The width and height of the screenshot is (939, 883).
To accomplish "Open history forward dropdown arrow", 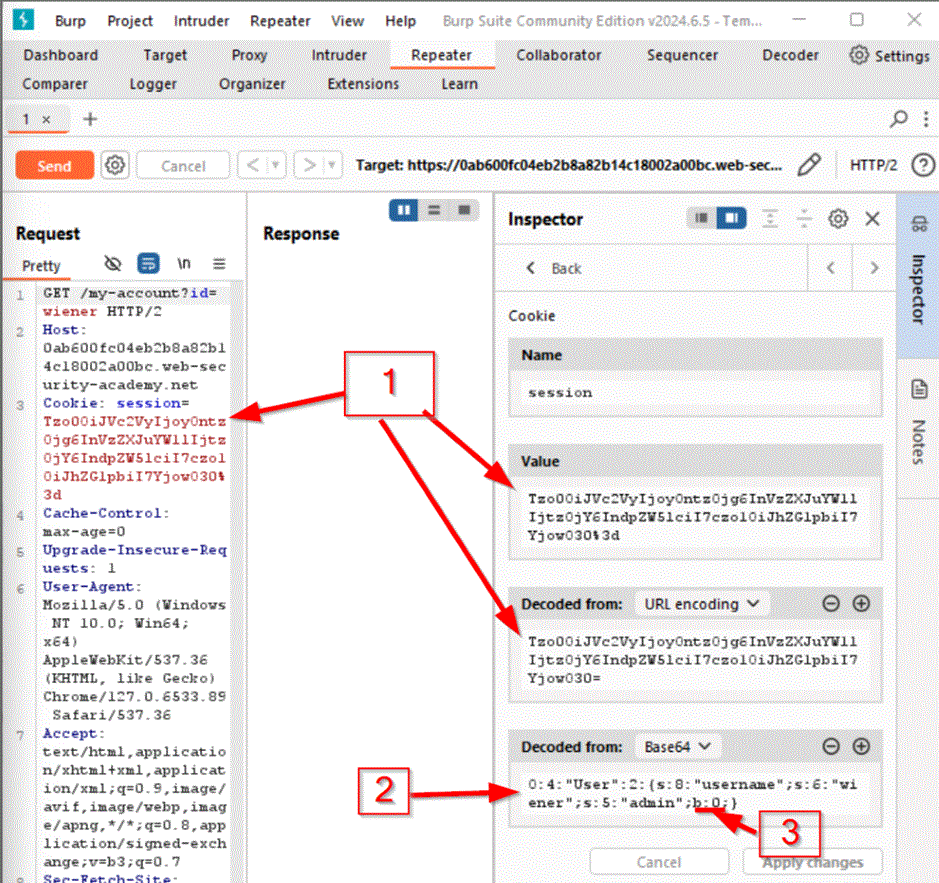I will (331, 165).
